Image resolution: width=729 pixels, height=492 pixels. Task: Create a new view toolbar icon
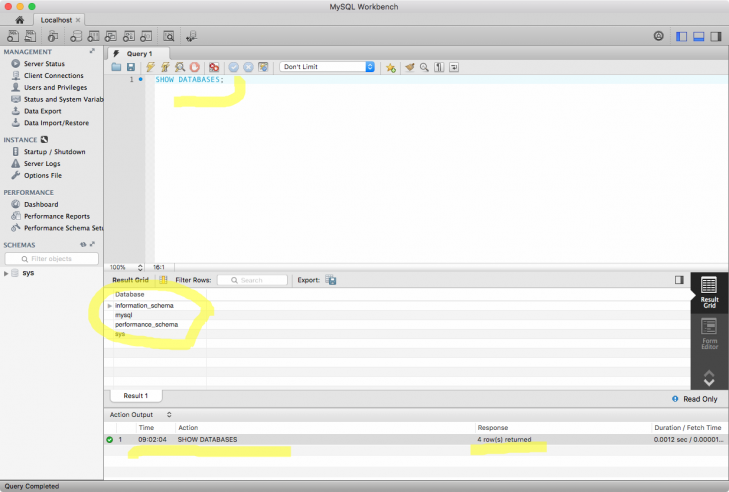(x=111, y=36)
